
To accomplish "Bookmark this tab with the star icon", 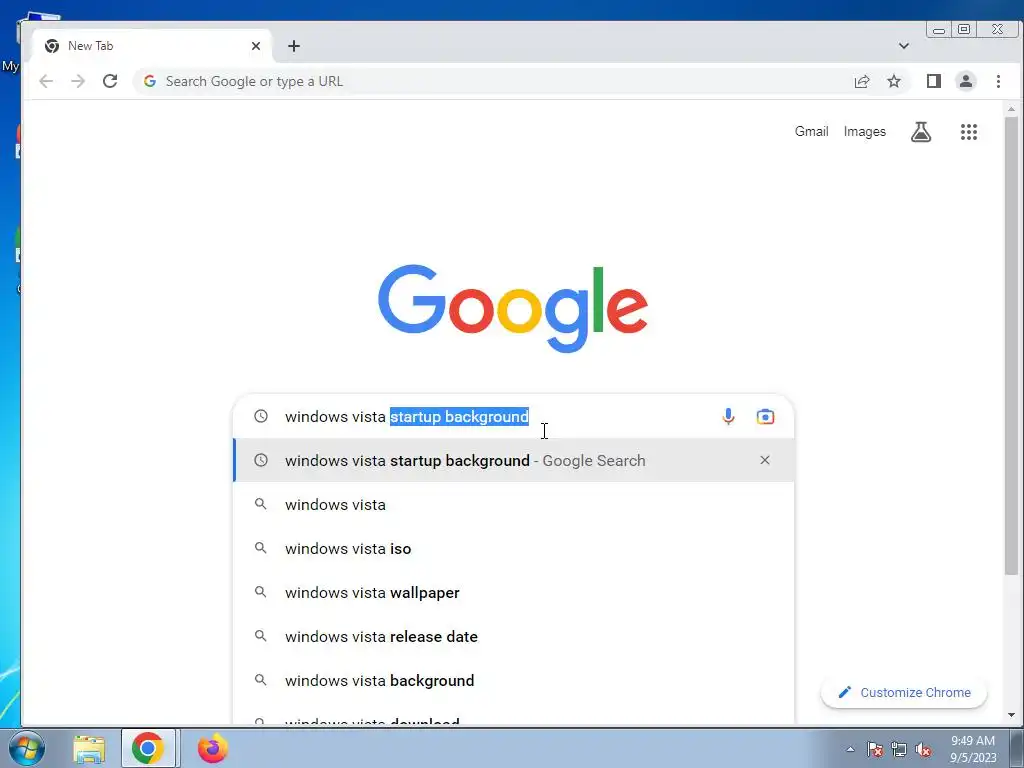I will pos(893,81).
